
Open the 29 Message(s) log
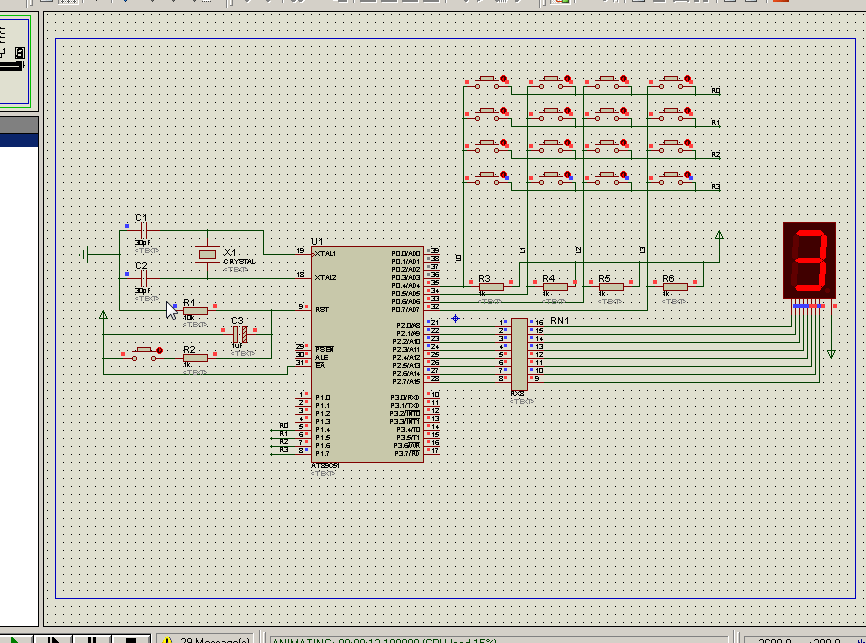point(205,640)
